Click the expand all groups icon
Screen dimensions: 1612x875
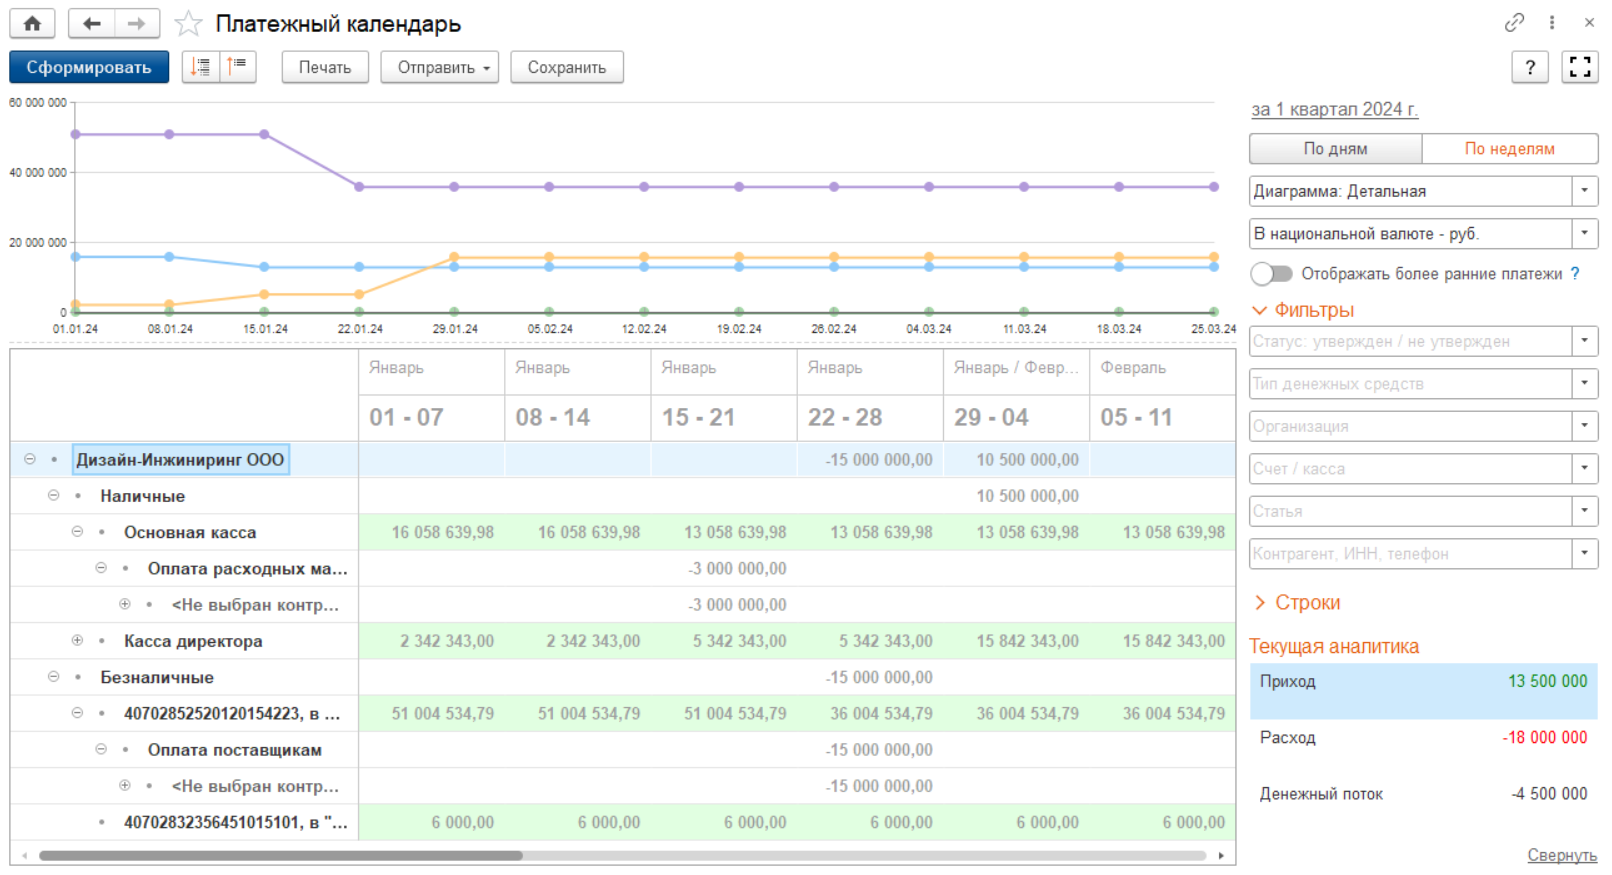tap(201, 67)
